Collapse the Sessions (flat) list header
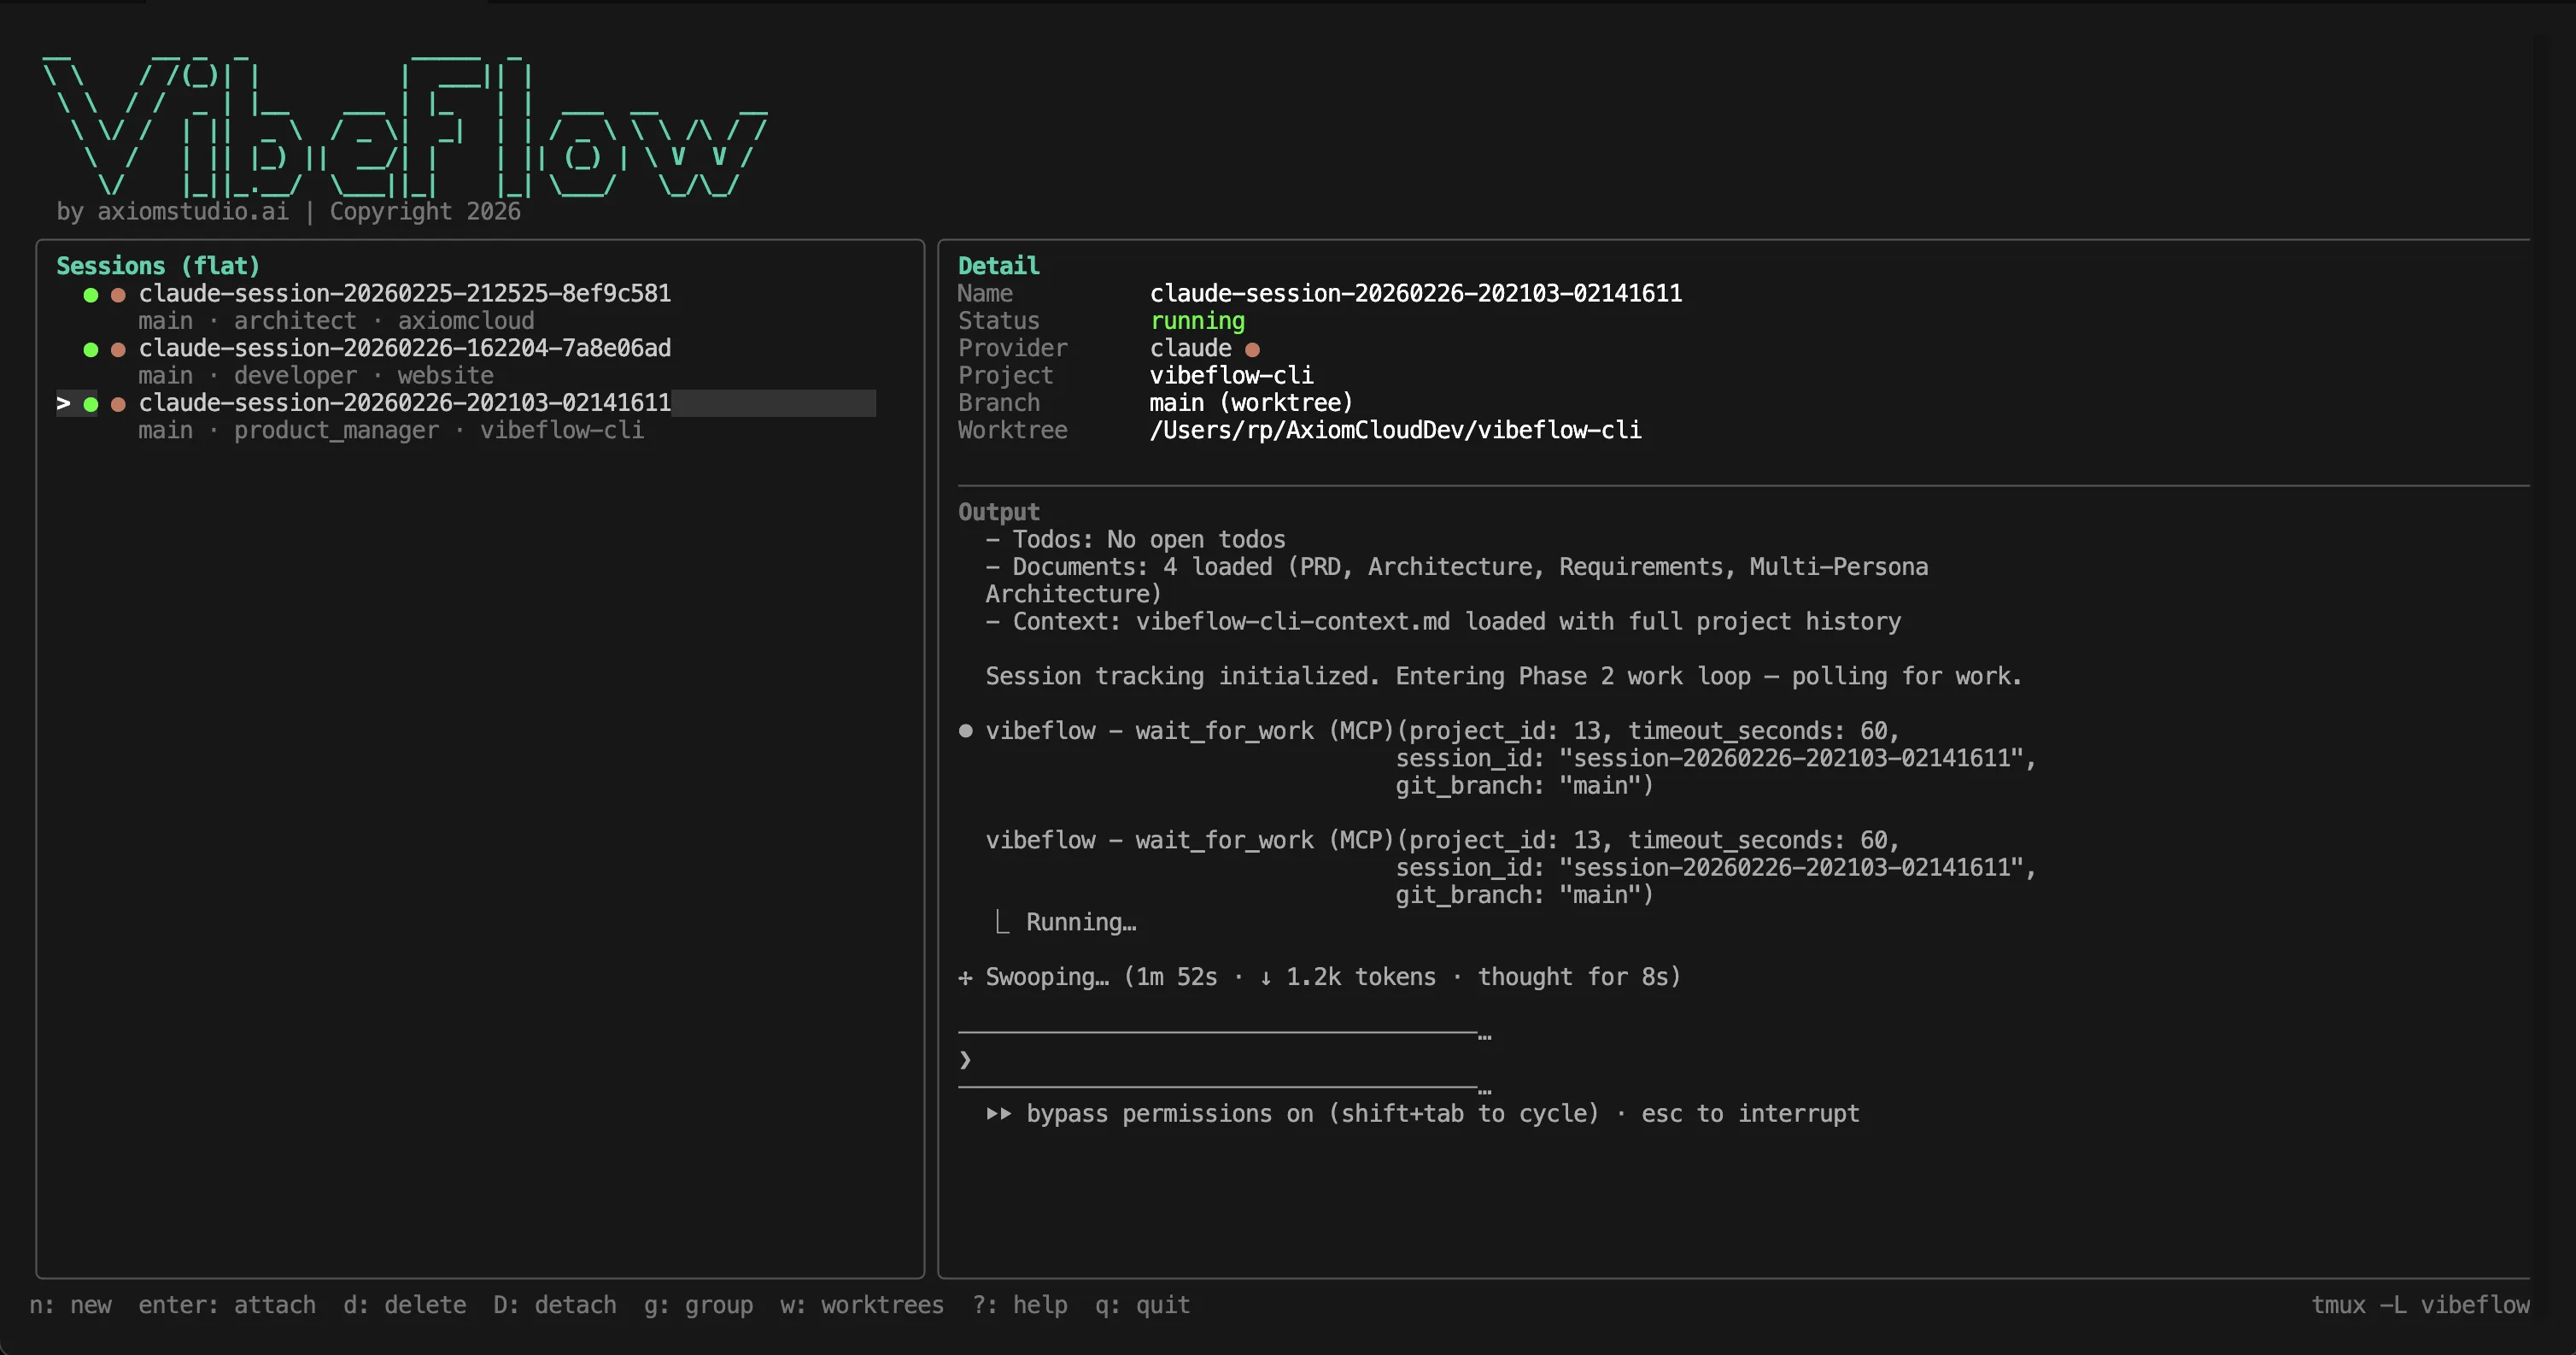 [x=158, y=265]
